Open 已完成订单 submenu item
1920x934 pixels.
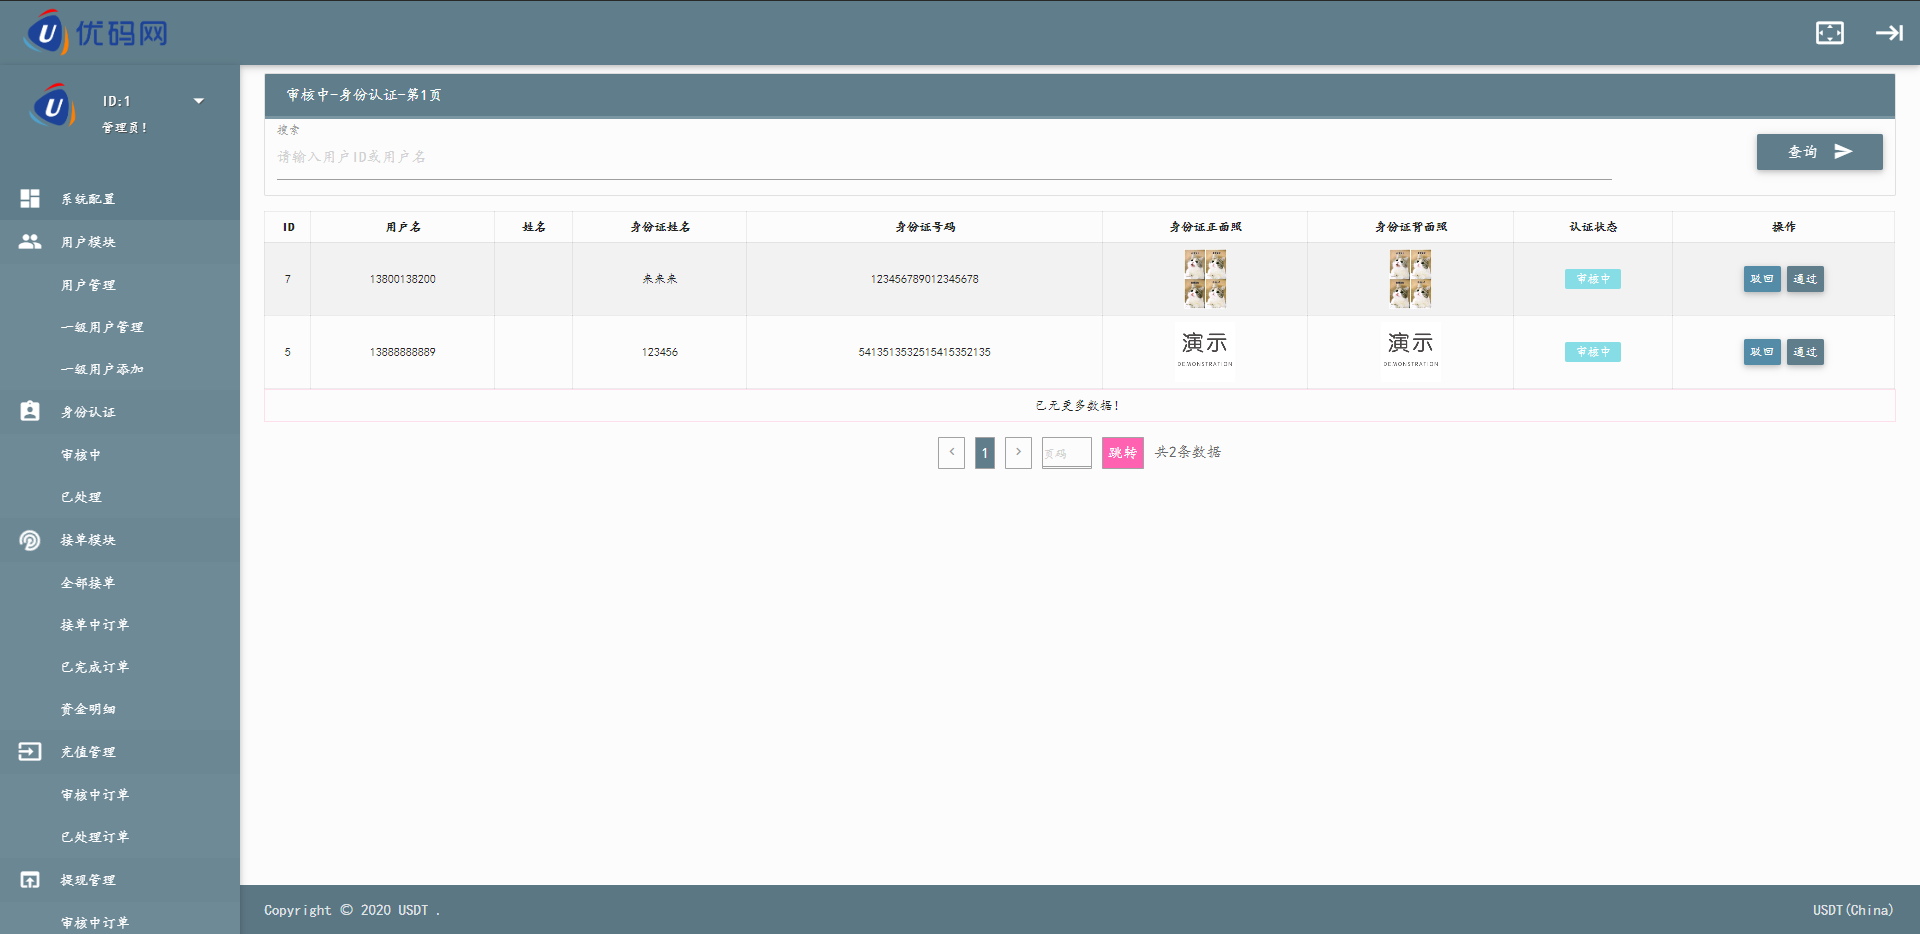click(120, 667)
